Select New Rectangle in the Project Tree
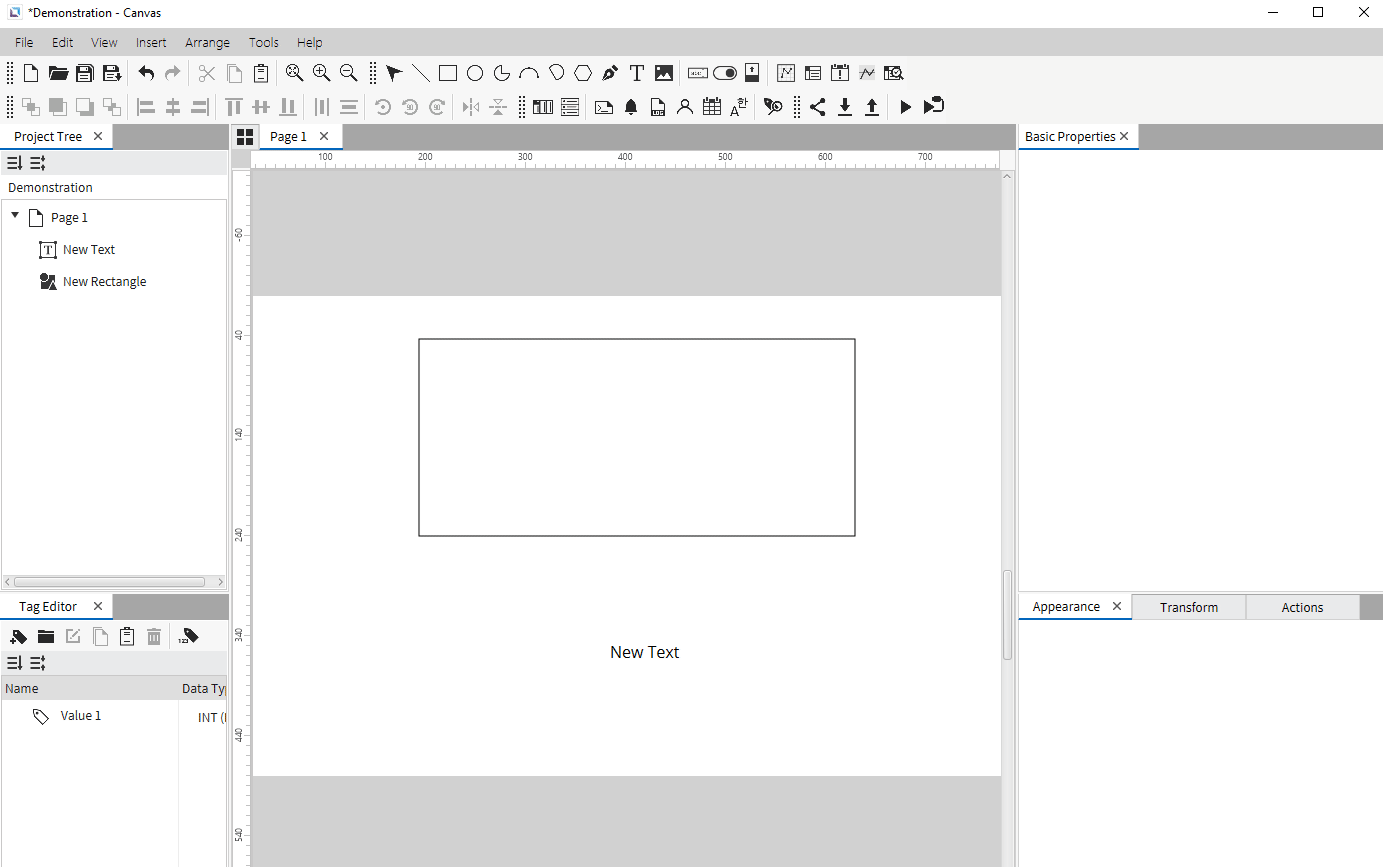1383x867 pixels. (103, 281)
